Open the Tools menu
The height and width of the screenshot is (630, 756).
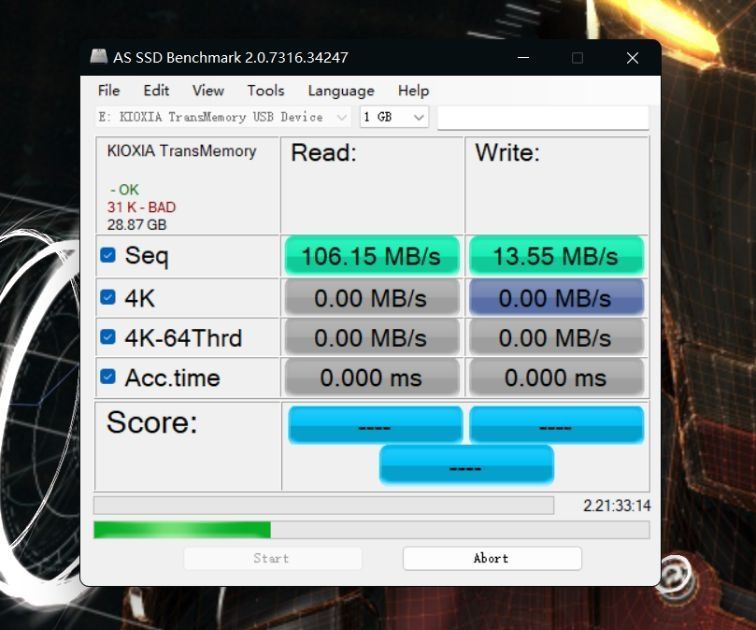[x=265, y=90]
